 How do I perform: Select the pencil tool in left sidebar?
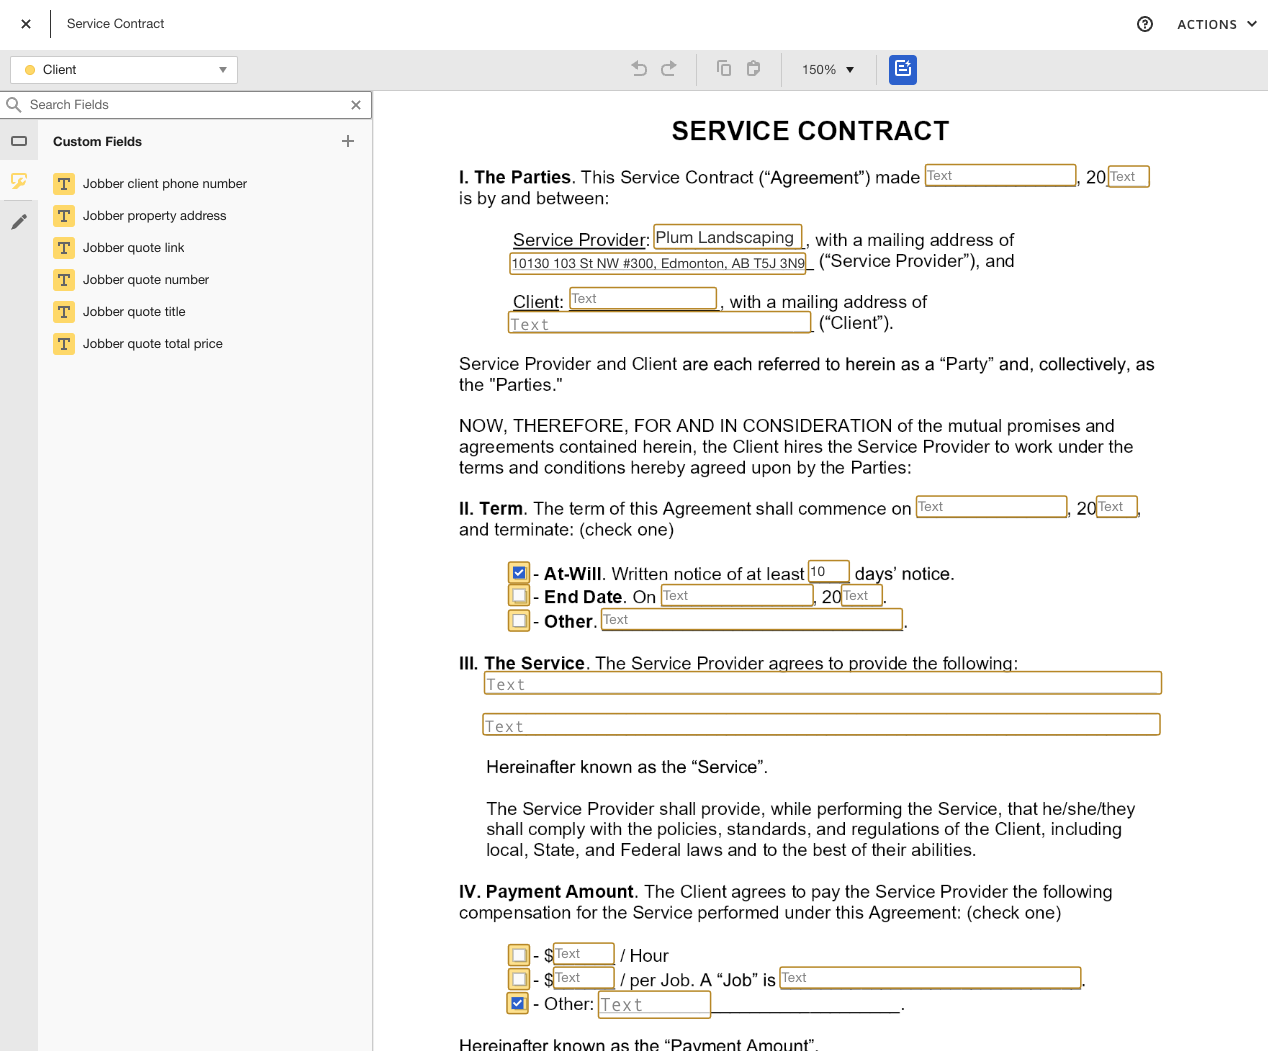point(19,222)
